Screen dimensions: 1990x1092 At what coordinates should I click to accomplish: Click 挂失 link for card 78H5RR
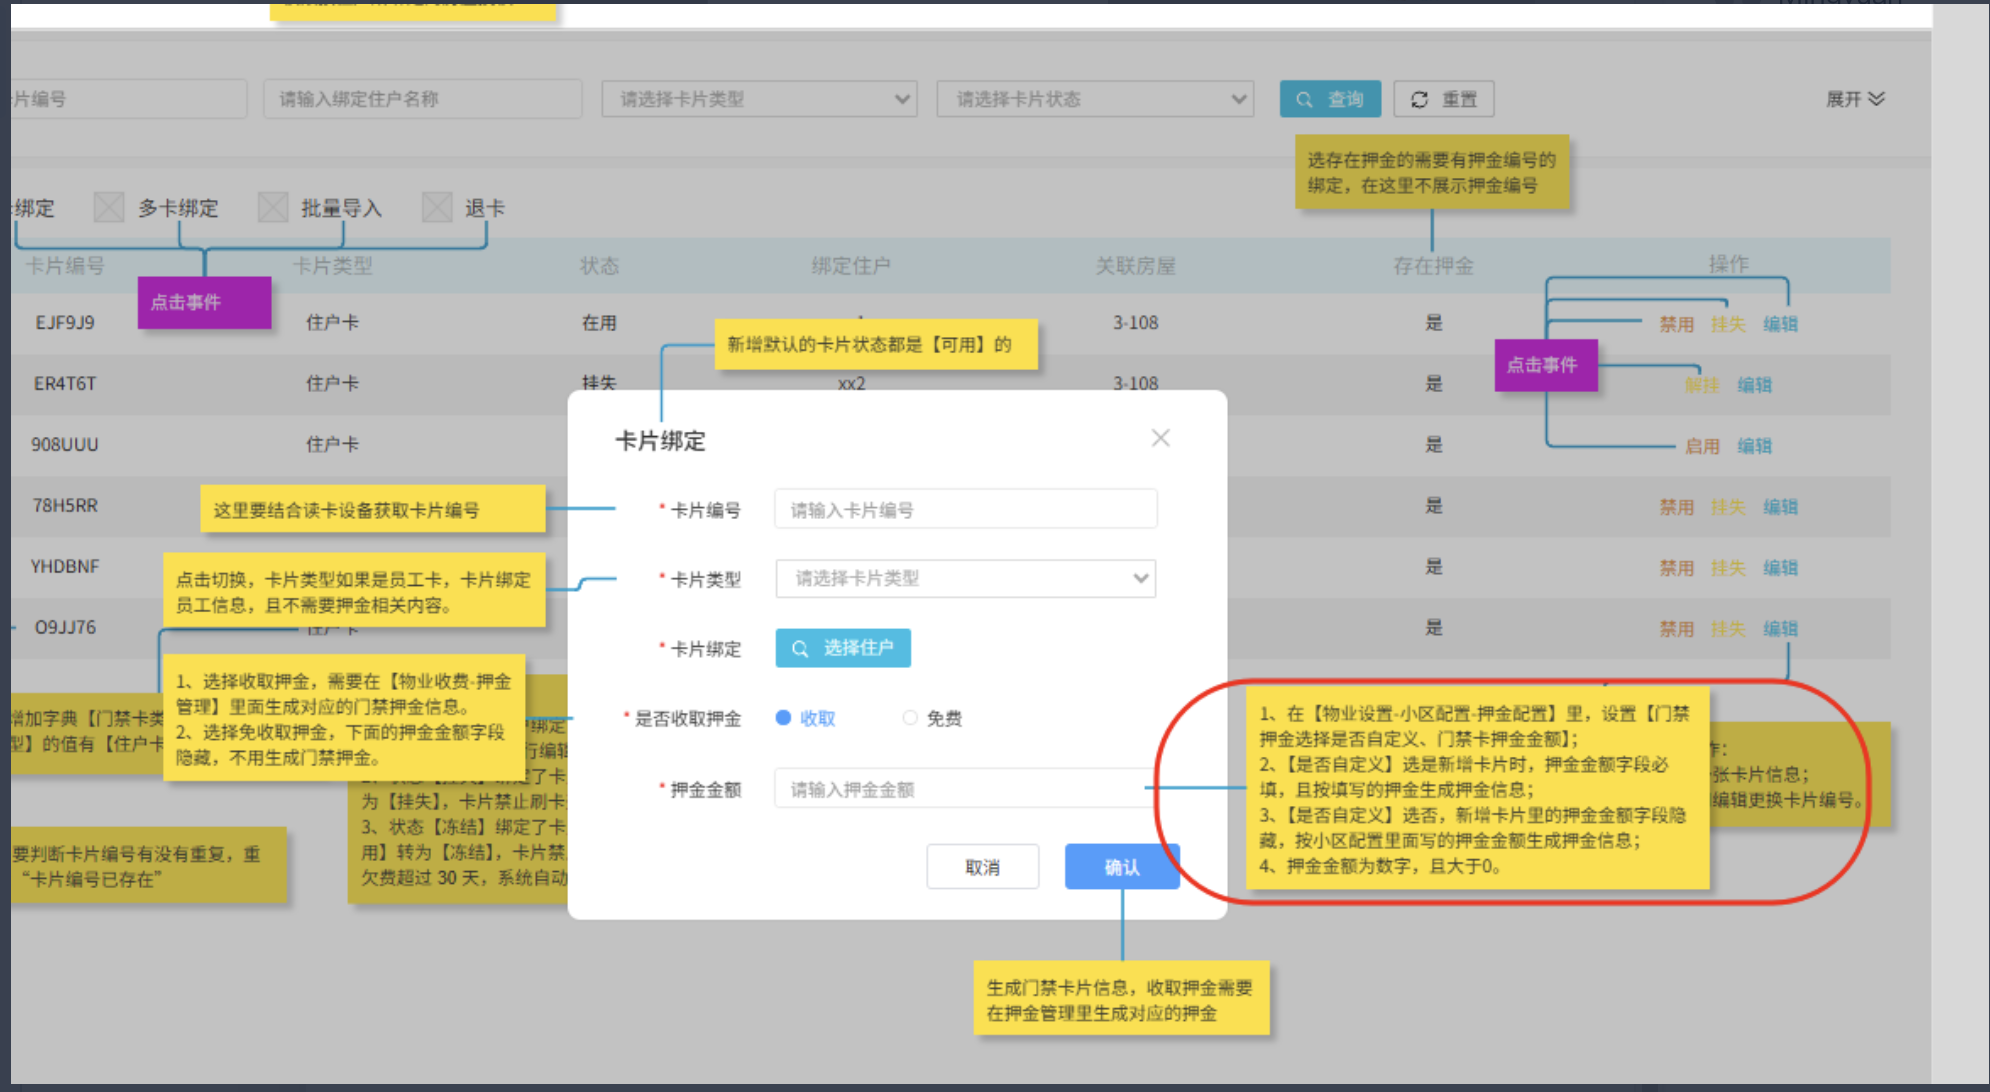pyautogui.click(x=1727, y=507)
